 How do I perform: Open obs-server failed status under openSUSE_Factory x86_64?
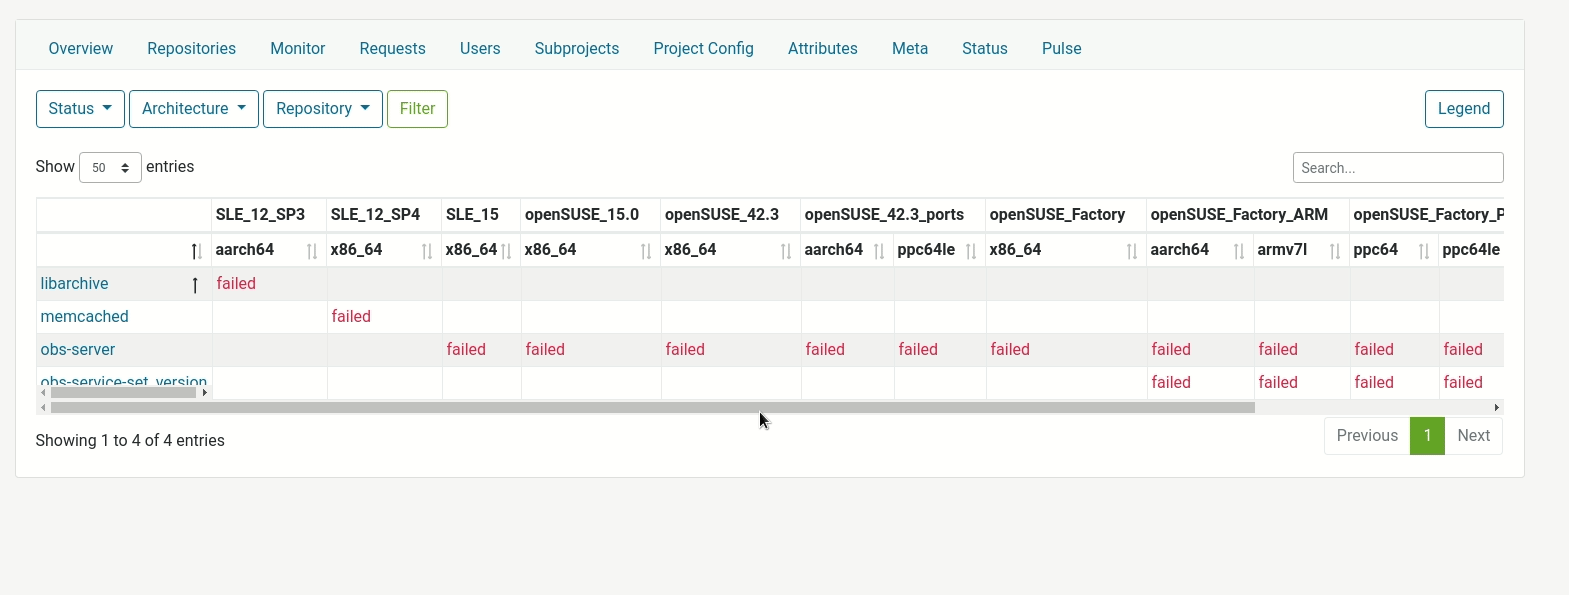[x=1010, y=349]
